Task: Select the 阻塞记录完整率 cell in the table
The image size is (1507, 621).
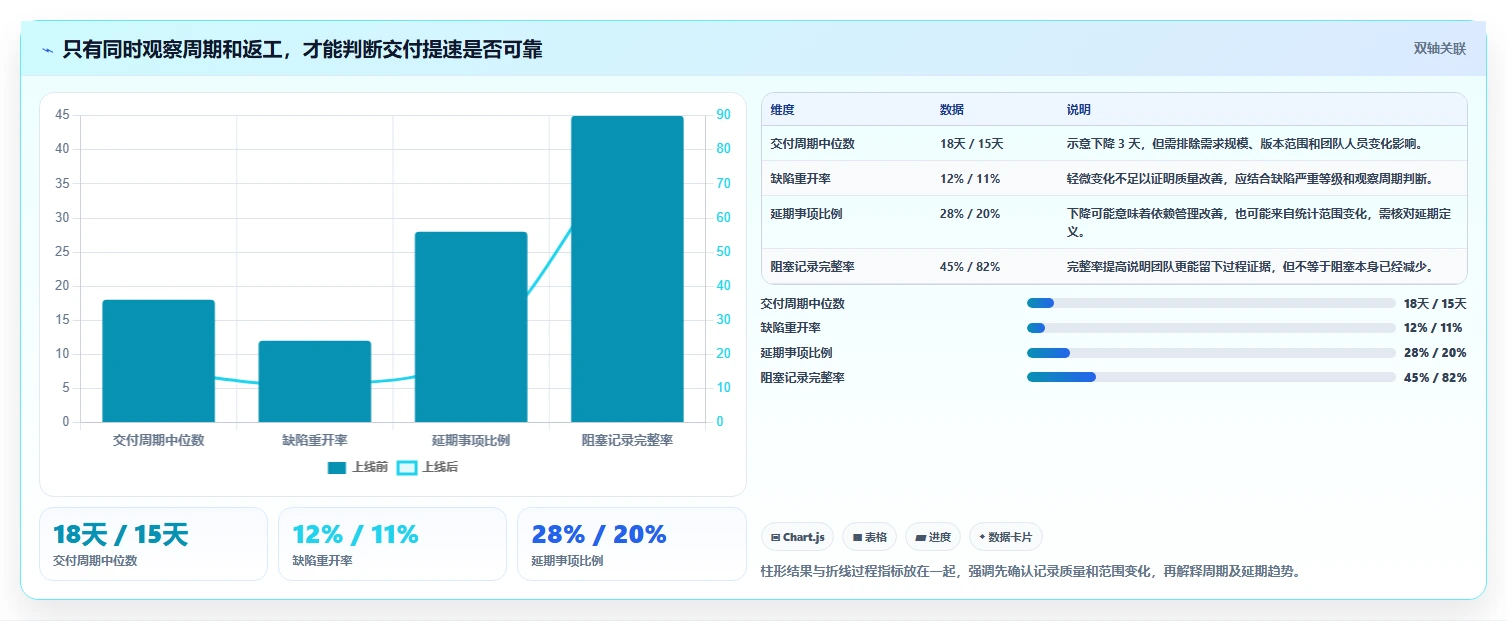Action: (x=812, y=267)
